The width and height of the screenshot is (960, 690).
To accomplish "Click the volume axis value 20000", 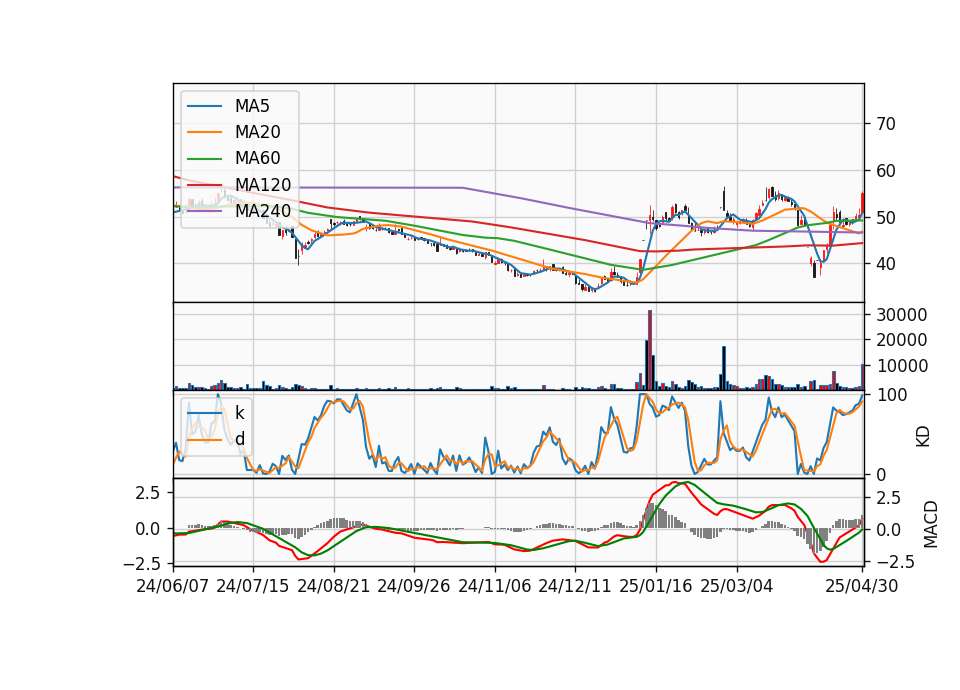I will (x=902, y=340).
